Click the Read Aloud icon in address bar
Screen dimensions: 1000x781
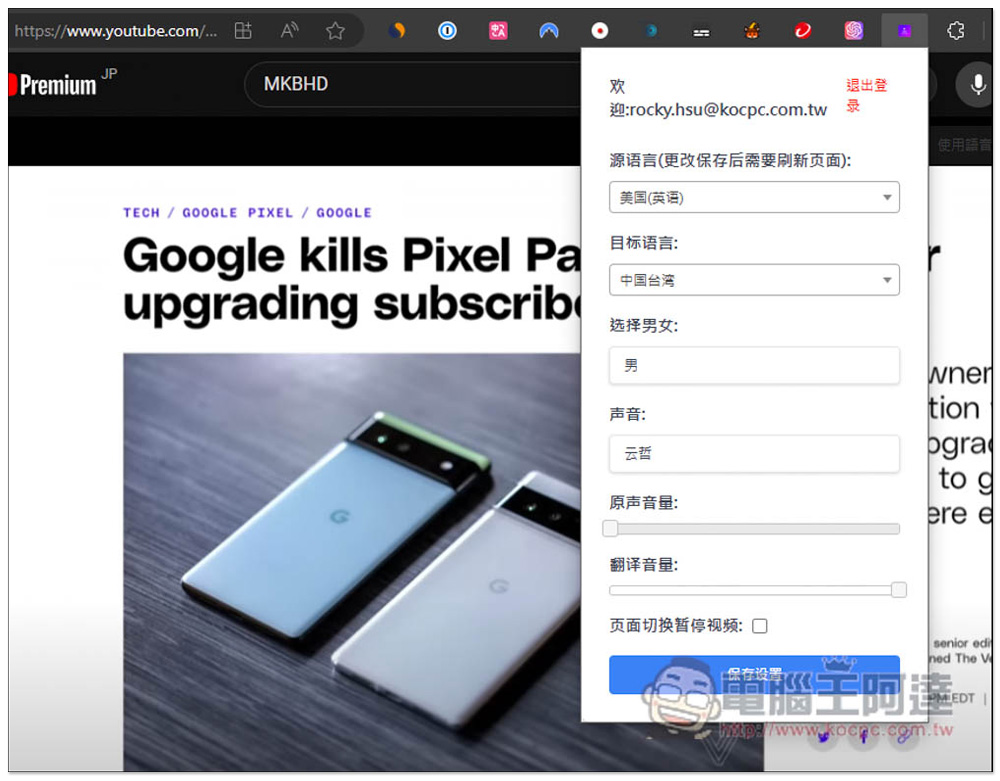(x=289, y=30)
